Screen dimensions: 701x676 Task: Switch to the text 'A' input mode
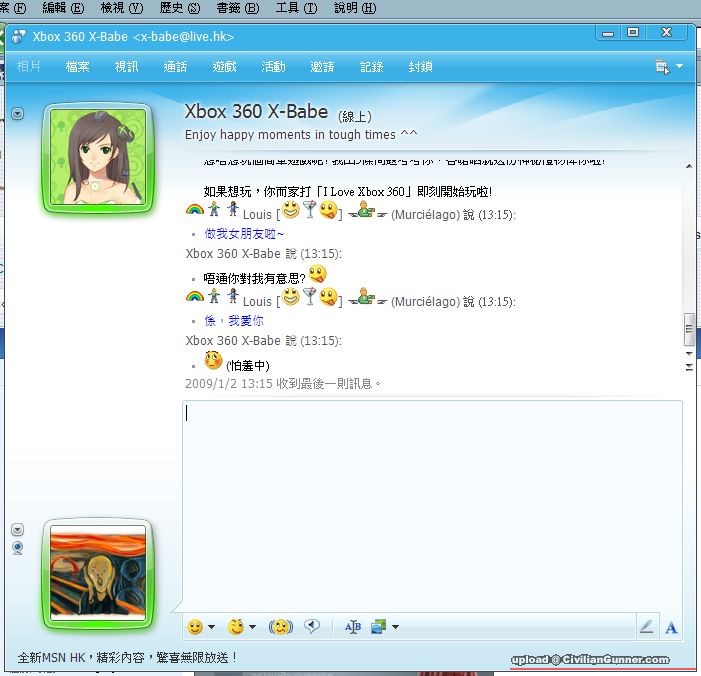pyautogui.click(x=671, y=628)
